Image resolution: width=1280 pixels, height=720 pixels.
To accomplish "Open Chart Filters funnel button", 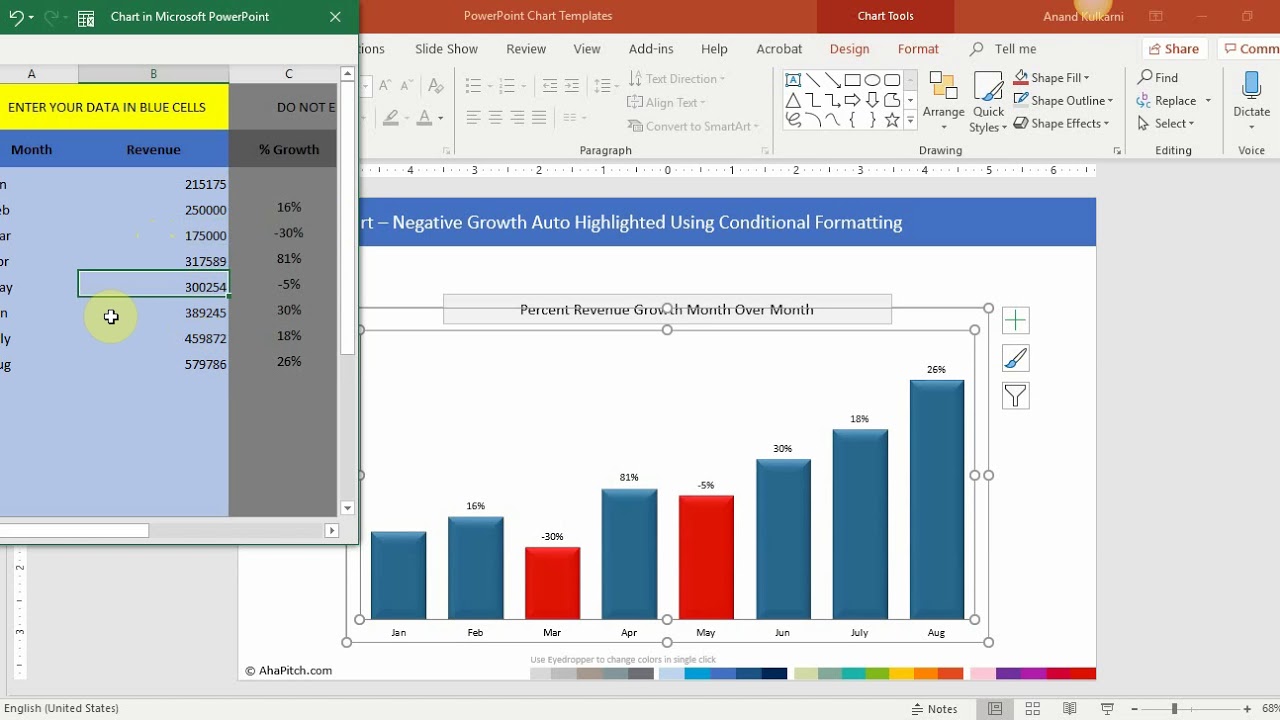I will [x=1015, y=396].
